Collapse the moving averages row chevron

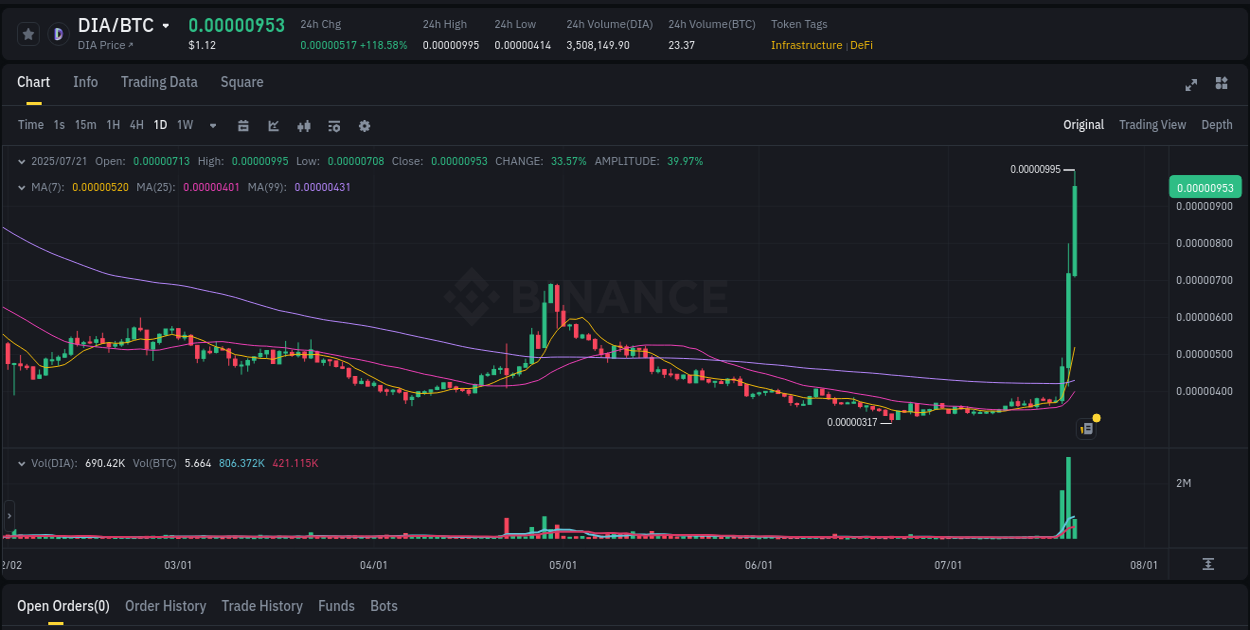pyautogui.click(x=22, y=185)
